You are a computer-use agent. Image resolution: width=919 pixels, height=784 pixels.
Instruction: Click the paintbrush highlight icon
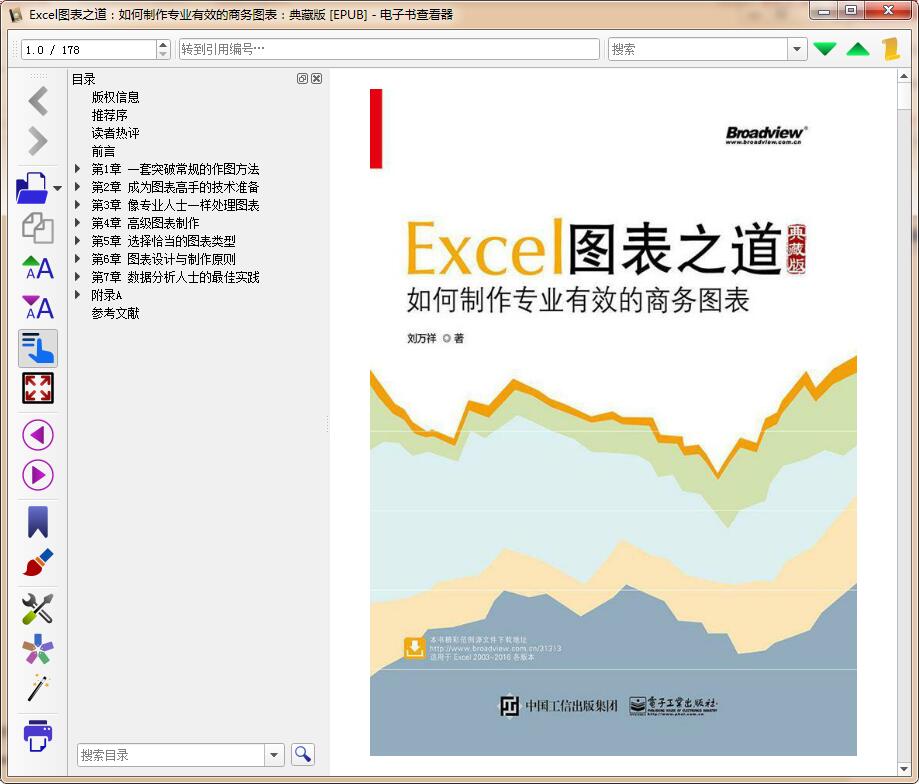pos(38,562)
